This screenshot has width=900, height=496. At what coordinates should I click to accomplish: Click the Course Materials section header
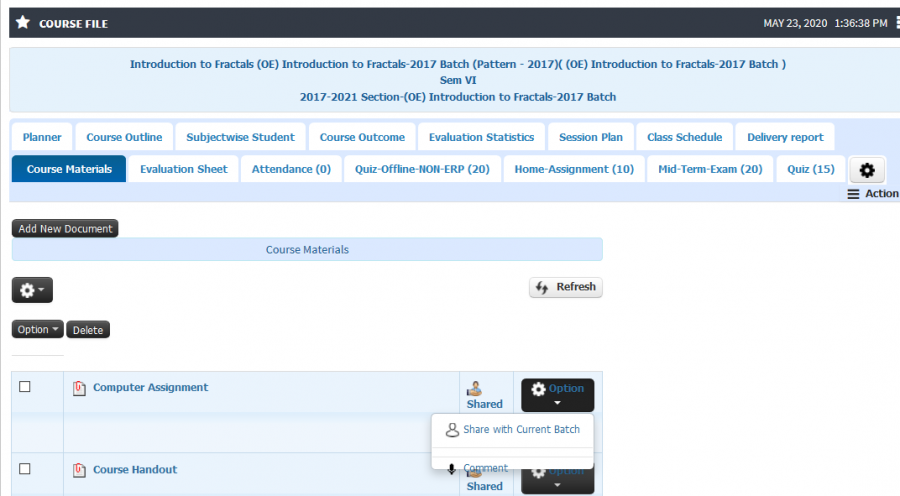pyautogui.click(x=307, y=250)
